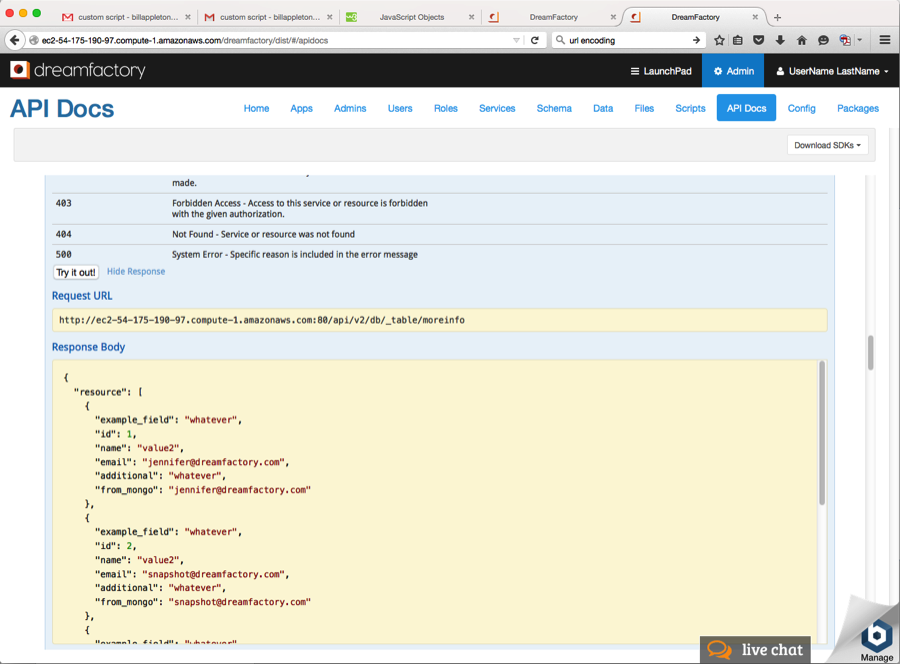
Task: Click the "snapshot@dreamfactory.com" email value
Action: (x=214, y=574)
